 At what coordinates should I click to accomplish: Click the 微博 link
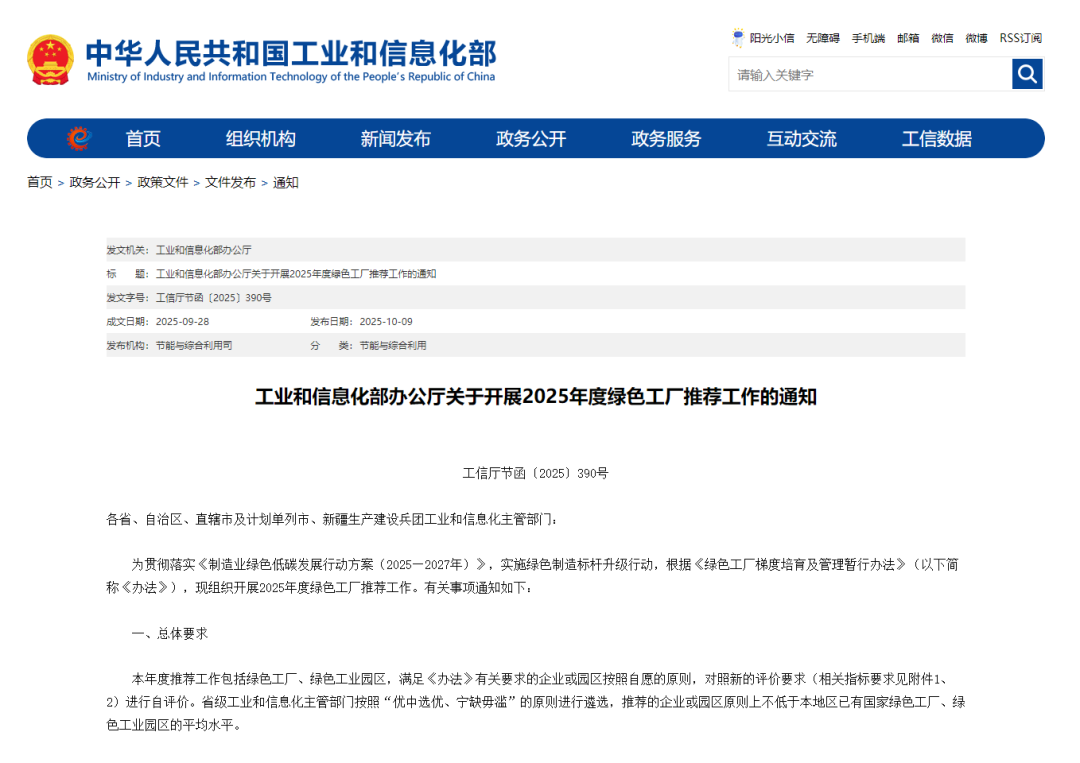point(976,38)
